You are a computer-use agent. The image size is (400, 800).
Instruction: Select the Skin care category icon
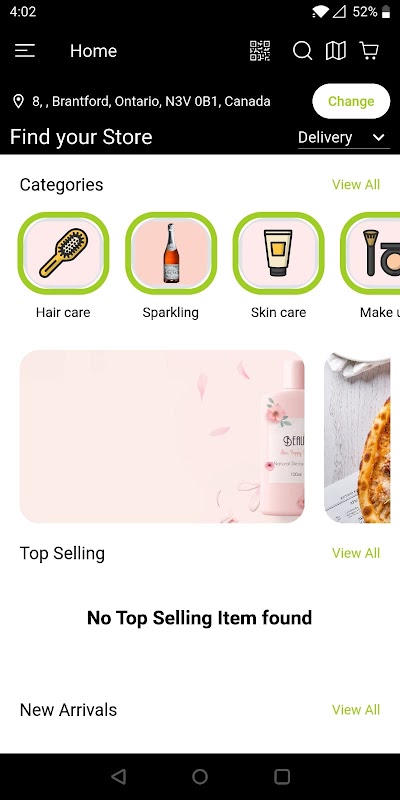[279, 253]
